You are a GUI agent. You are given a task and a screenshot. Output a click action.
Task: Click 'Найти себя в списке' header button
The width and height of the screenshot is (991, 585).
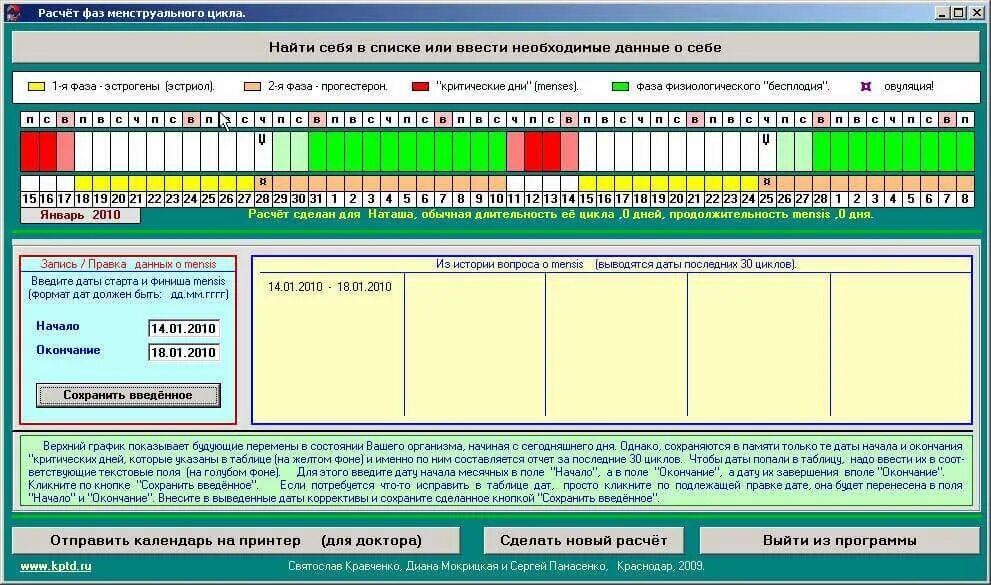[496, 47]
